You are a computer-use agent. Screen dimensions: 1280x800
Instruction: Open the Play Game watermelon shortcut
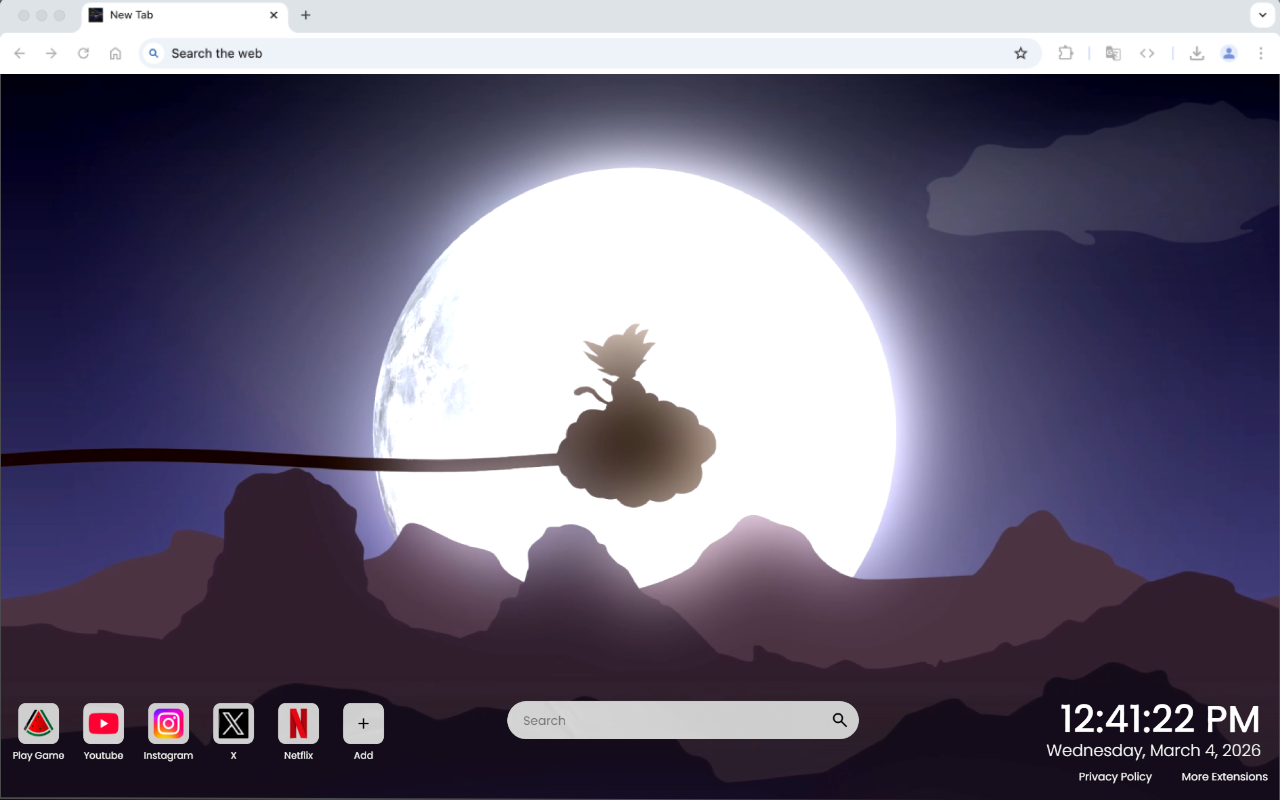[x=38, y=723]
